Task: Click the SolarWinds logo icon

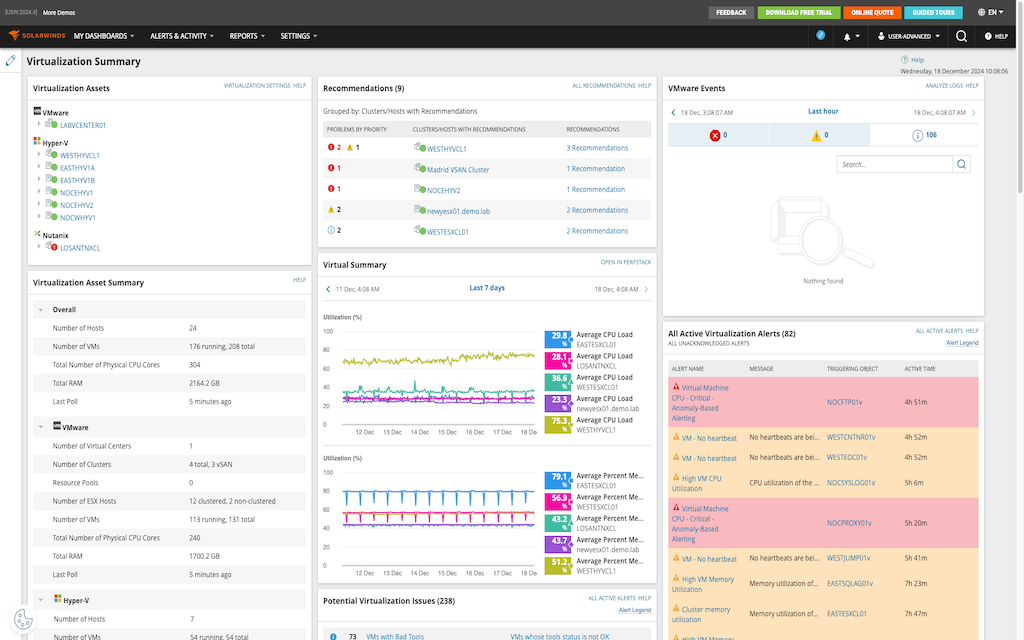Action: click(14, 35)
